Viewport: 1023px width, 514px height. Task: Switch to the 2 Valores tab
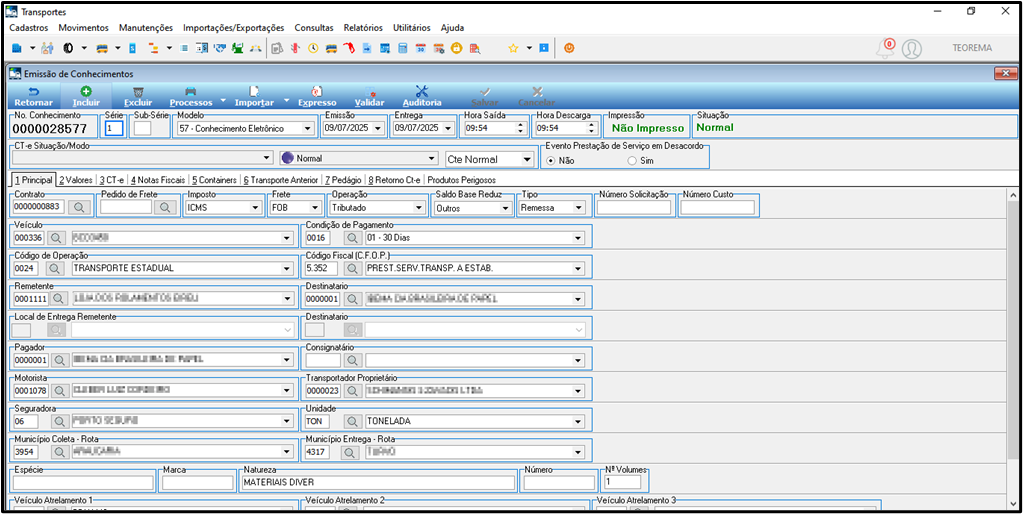[x=76, y=179]
